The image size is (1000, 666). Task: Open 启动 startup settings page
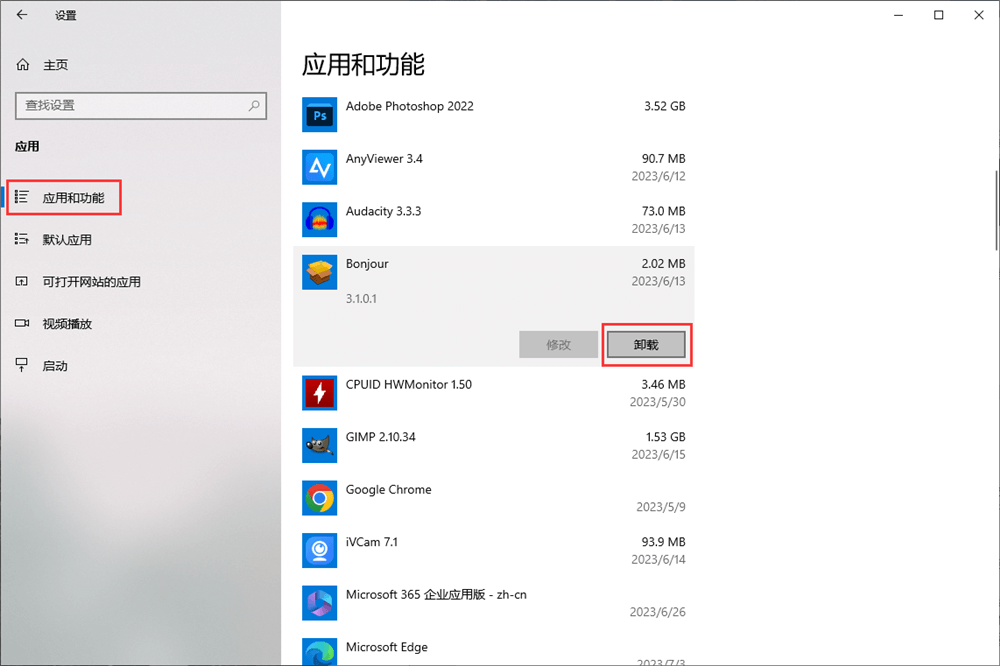(54, 366)
